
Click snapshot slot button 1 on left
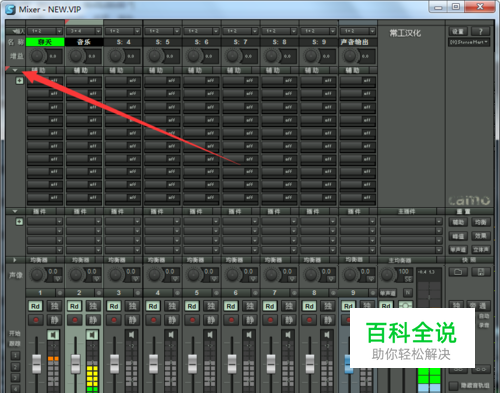click(15, 355)
